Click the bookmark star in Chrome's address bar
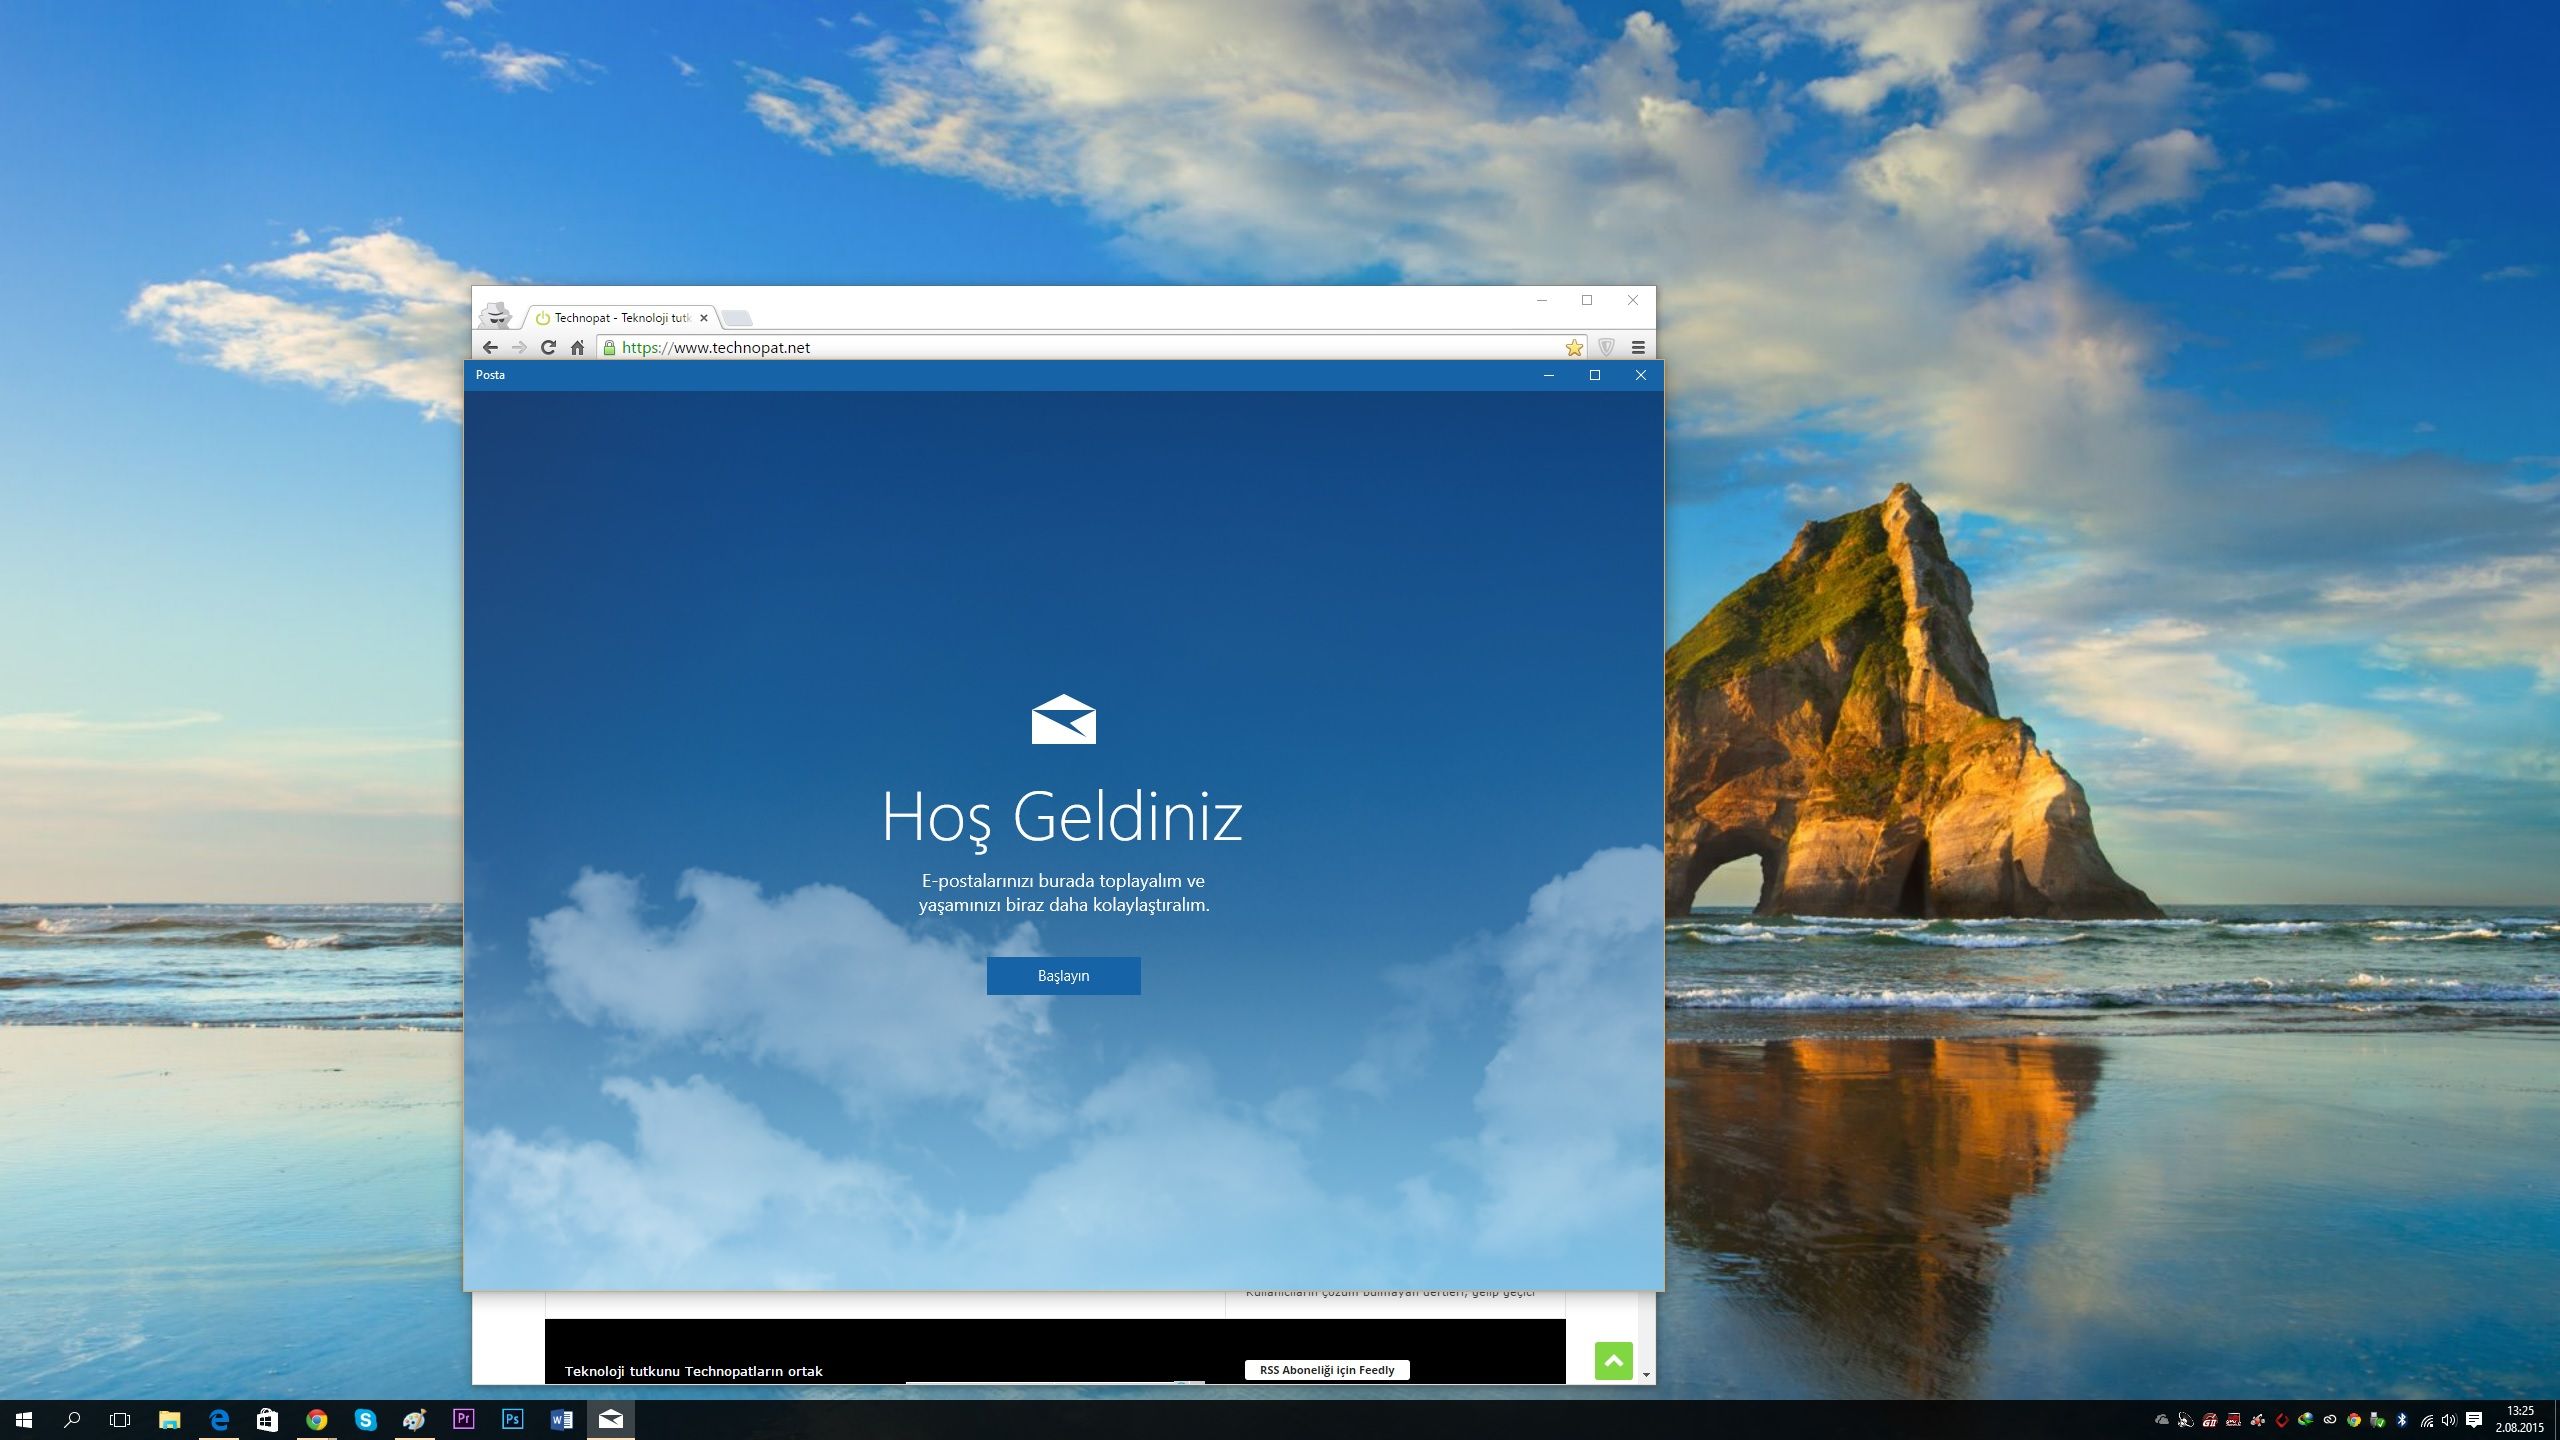 tap(1574, 347)
